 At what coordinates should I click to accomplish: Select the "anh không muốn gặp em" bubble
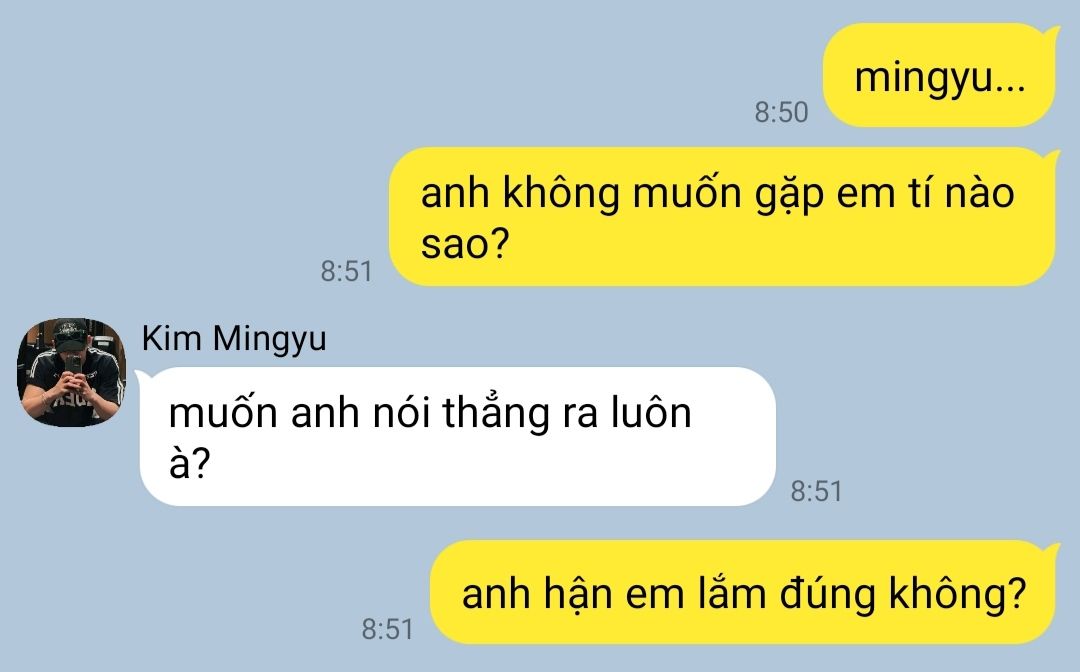pyautogui.click(x=723, y=217)
